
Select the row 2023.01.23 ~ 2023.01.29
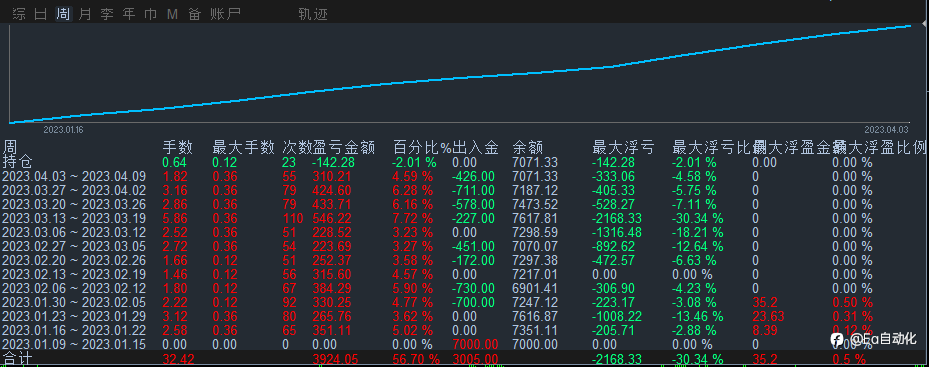[x=464, y=317]
